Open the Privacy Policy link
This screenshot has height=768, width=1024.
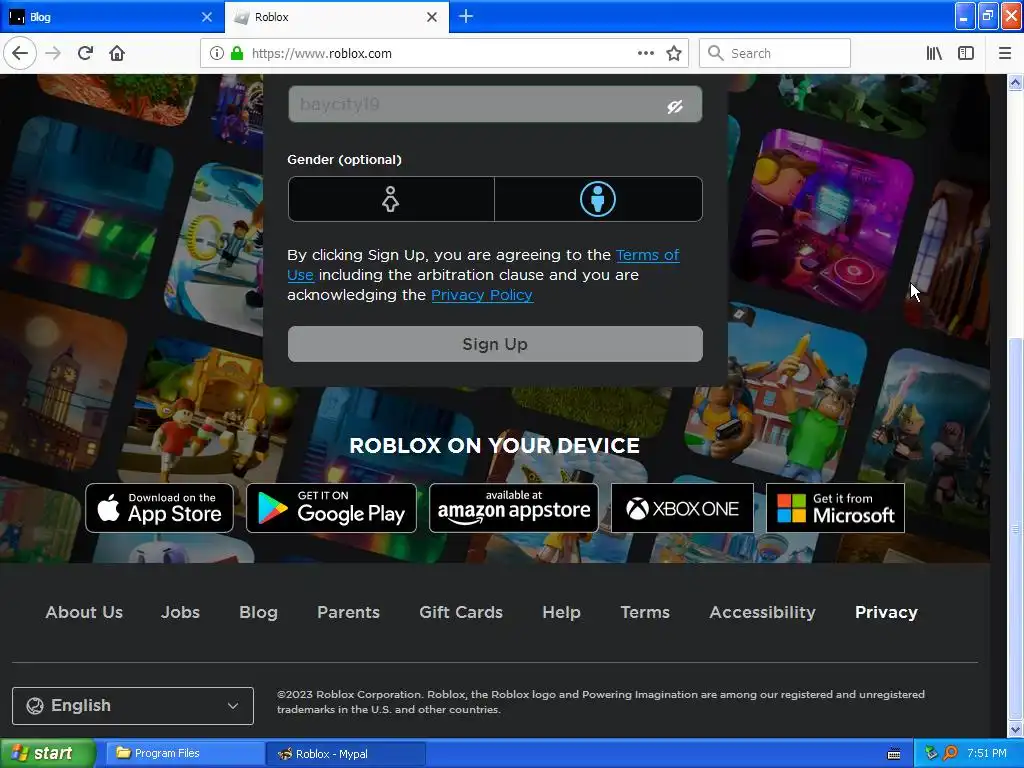(x=482, y=295)
